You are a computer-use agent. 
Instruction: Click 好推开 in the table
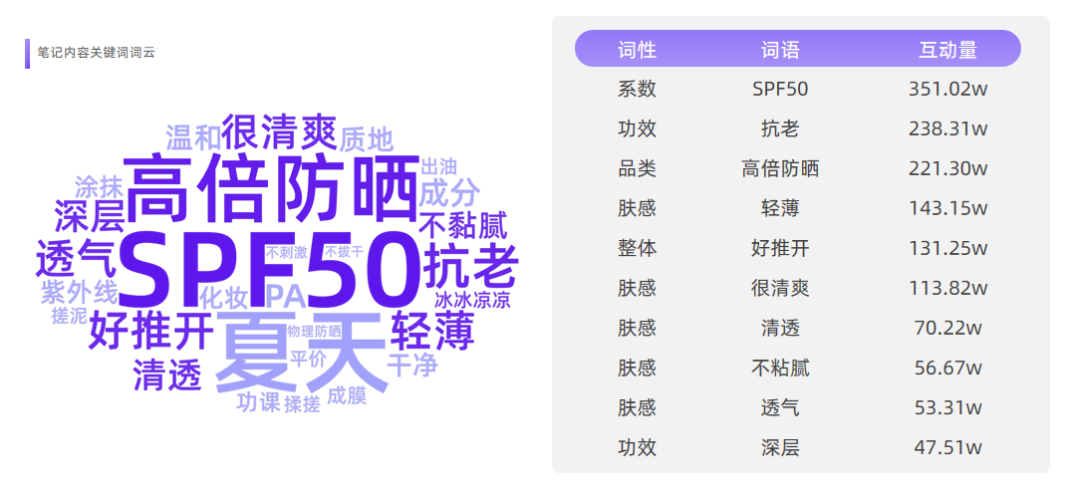click(x=780, y=249)
